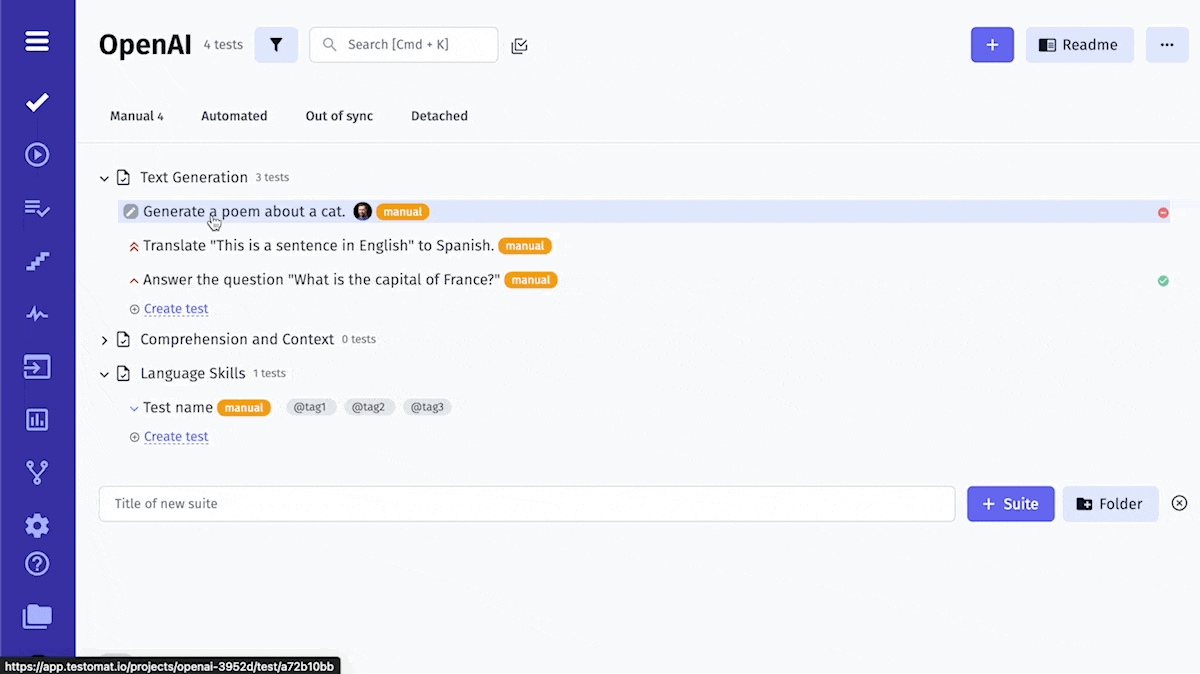Click Create test link under Text Generation
This screenshot has height=674, width=1200.
point(176,309)
